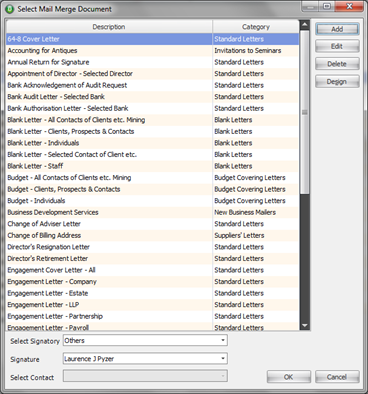Click the Edit button
Image resolution: width=368 pixels, height=394 pixels.
(337, 46)
